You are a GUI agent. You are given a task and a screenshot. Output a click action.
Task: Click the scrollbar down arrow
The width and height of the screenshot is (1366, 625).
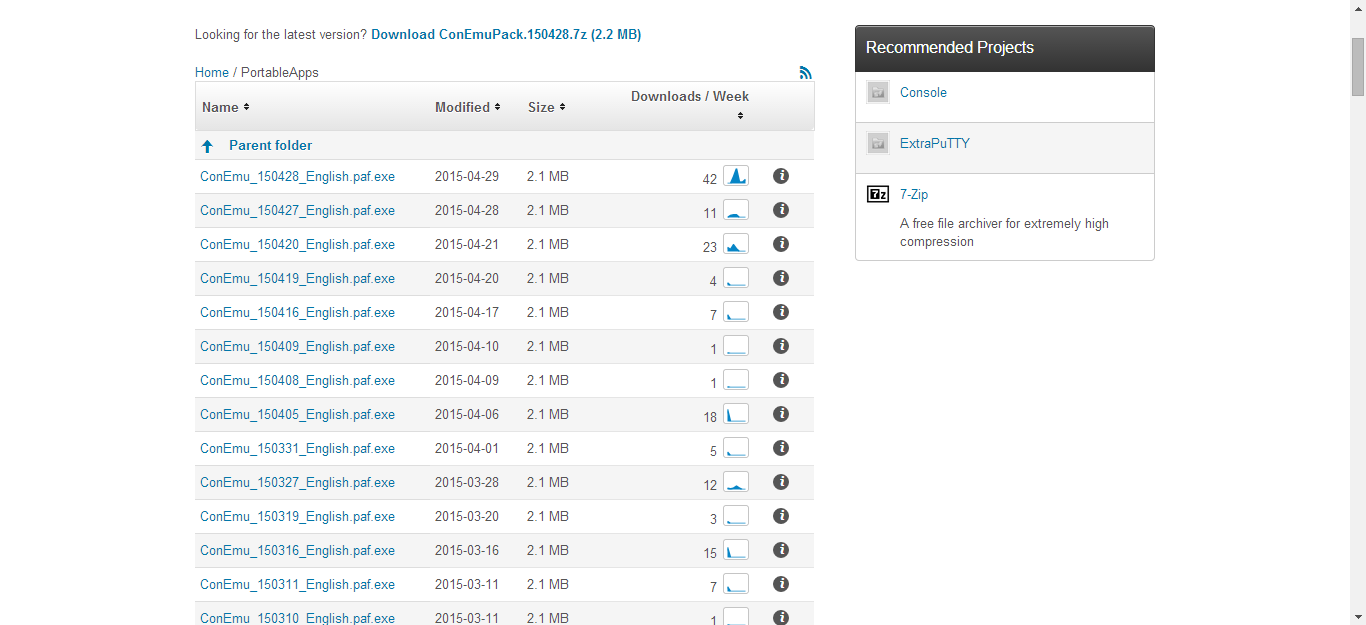tap(1358, 616)
